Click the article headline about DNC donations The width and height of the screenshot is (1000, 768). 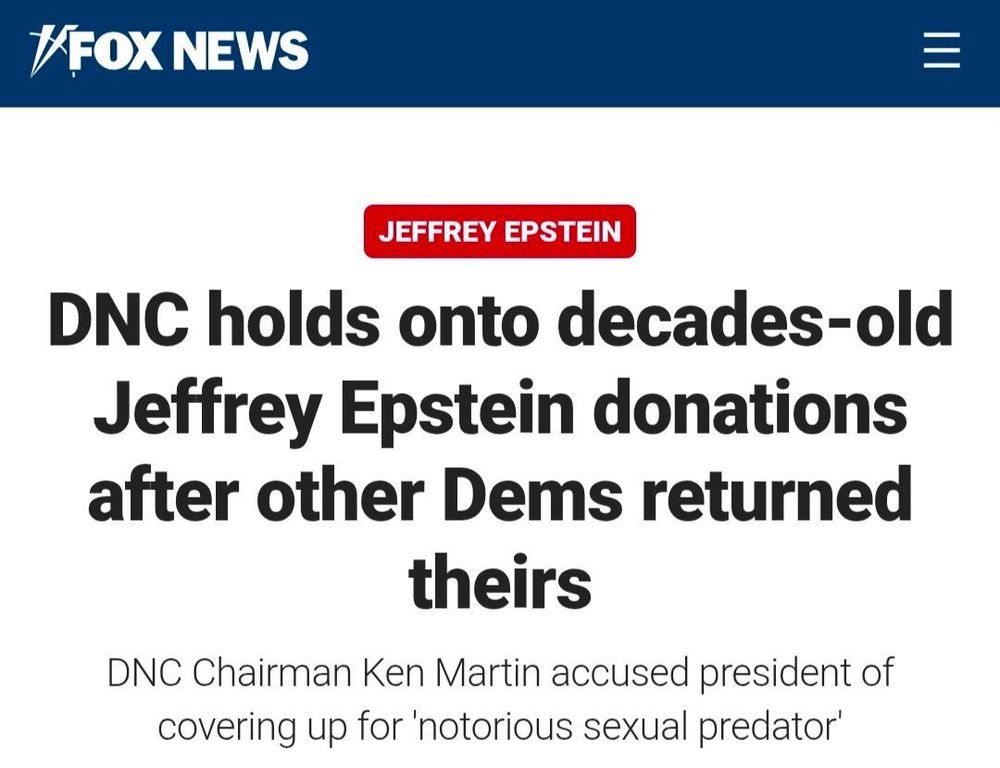[499, 450]
